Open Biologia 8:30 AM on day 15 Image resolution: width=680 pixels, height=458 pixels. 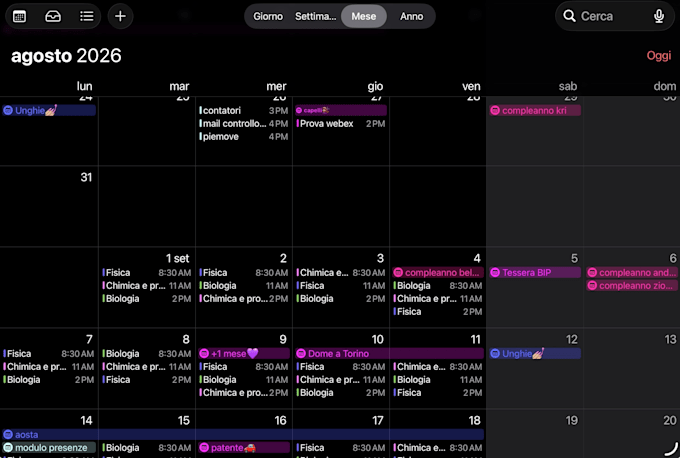tap(147, 448)
